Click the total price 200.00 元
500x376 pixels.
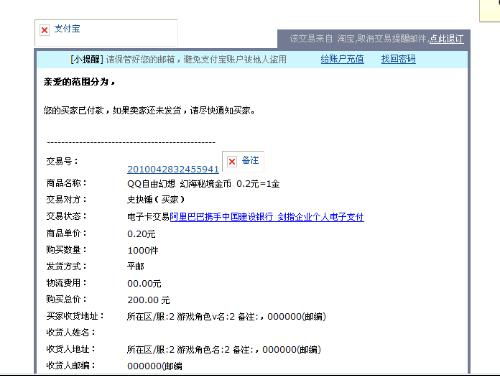(149, 300)
